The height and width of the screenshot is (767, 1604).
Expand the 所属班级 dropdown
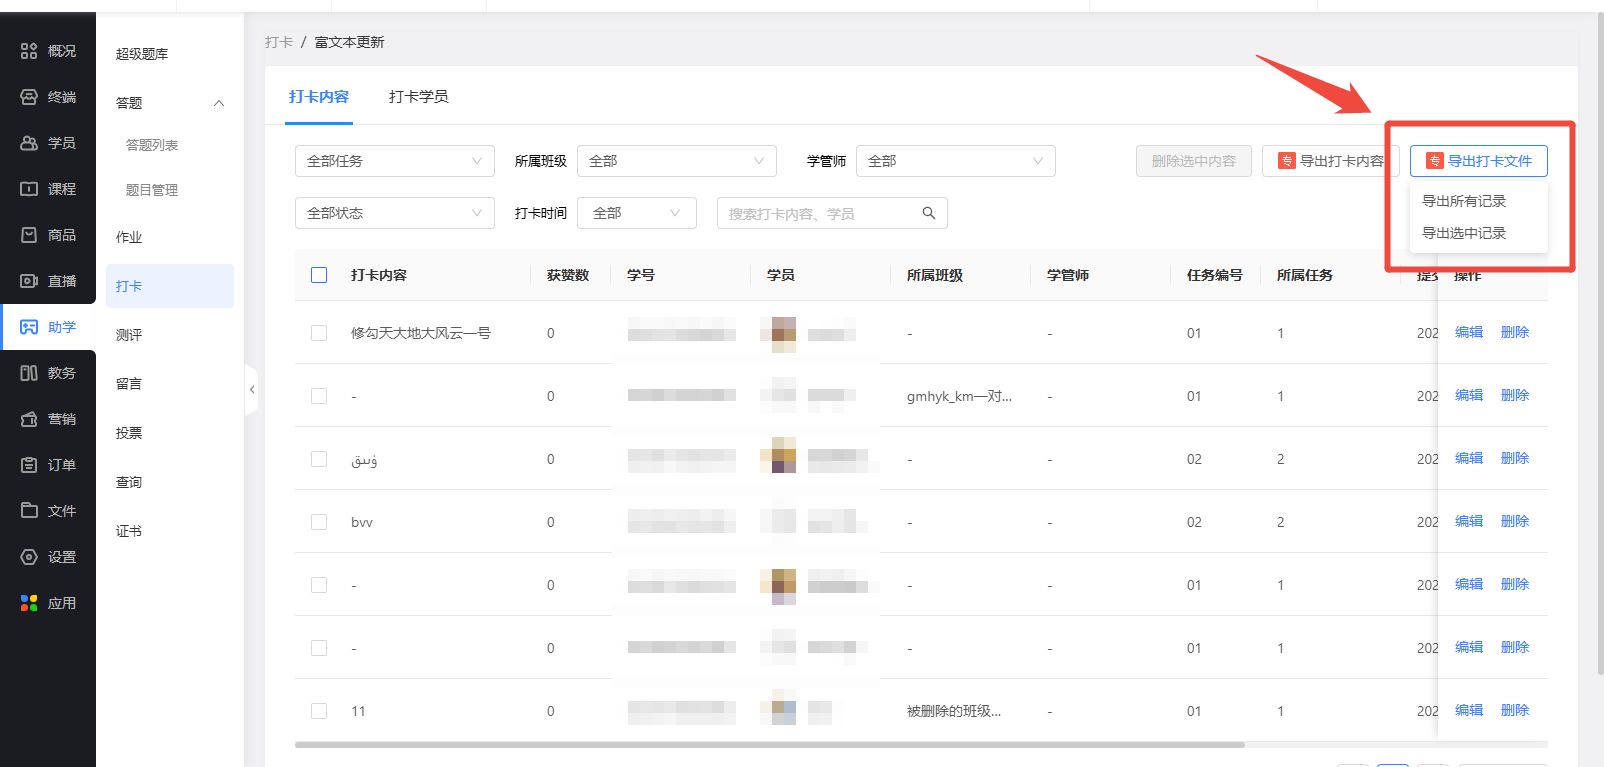click(x=676, y=161)
